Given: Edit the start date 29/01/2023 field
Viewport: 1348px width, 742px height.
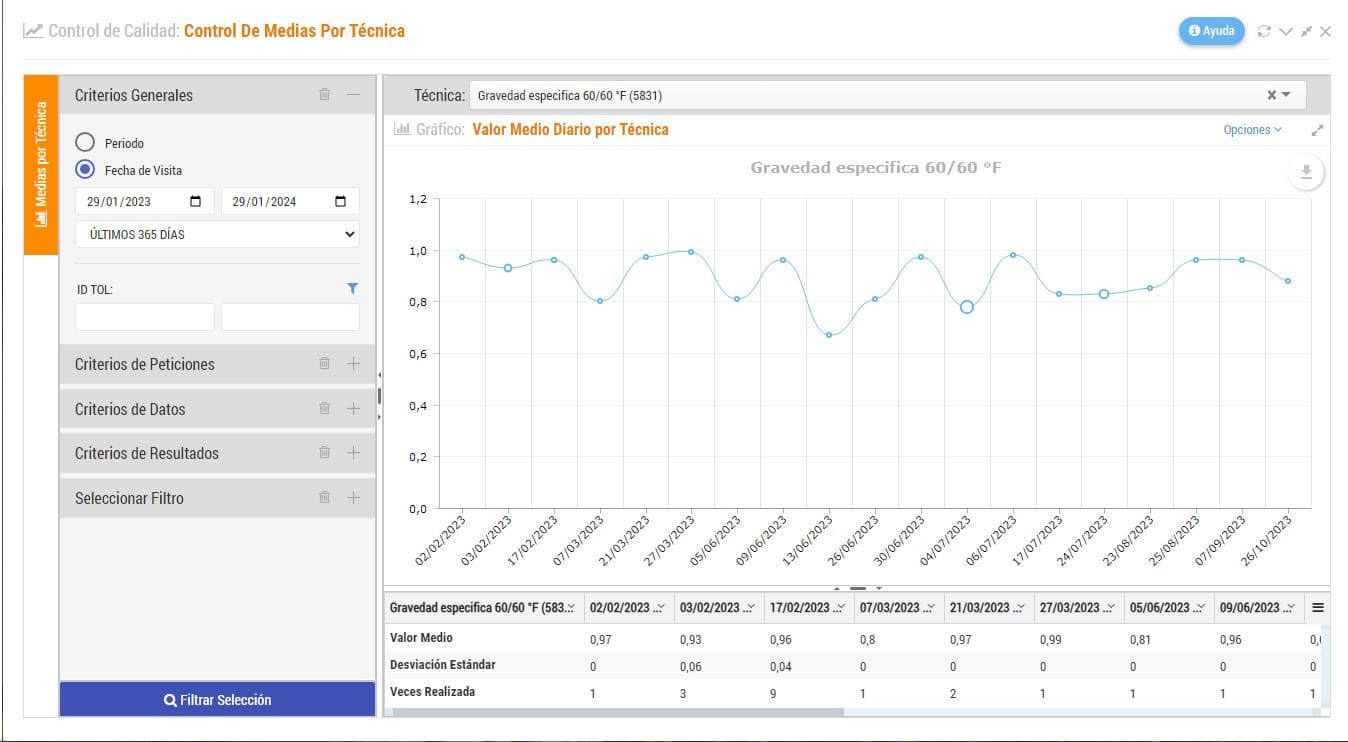Looking at the screenshot, I should point(144,201).
